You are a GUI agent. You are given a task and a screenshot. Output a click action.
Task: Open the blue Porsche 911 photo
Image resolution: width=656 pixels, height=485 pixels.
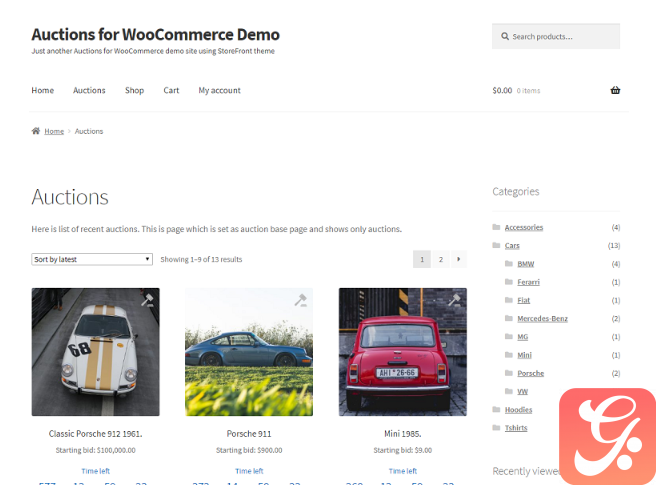(249, 352)
